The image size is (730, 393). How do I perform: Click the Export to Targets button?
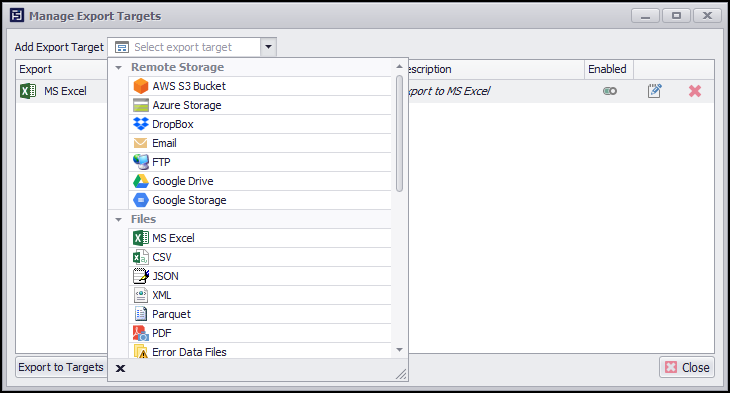click(61, 367)
